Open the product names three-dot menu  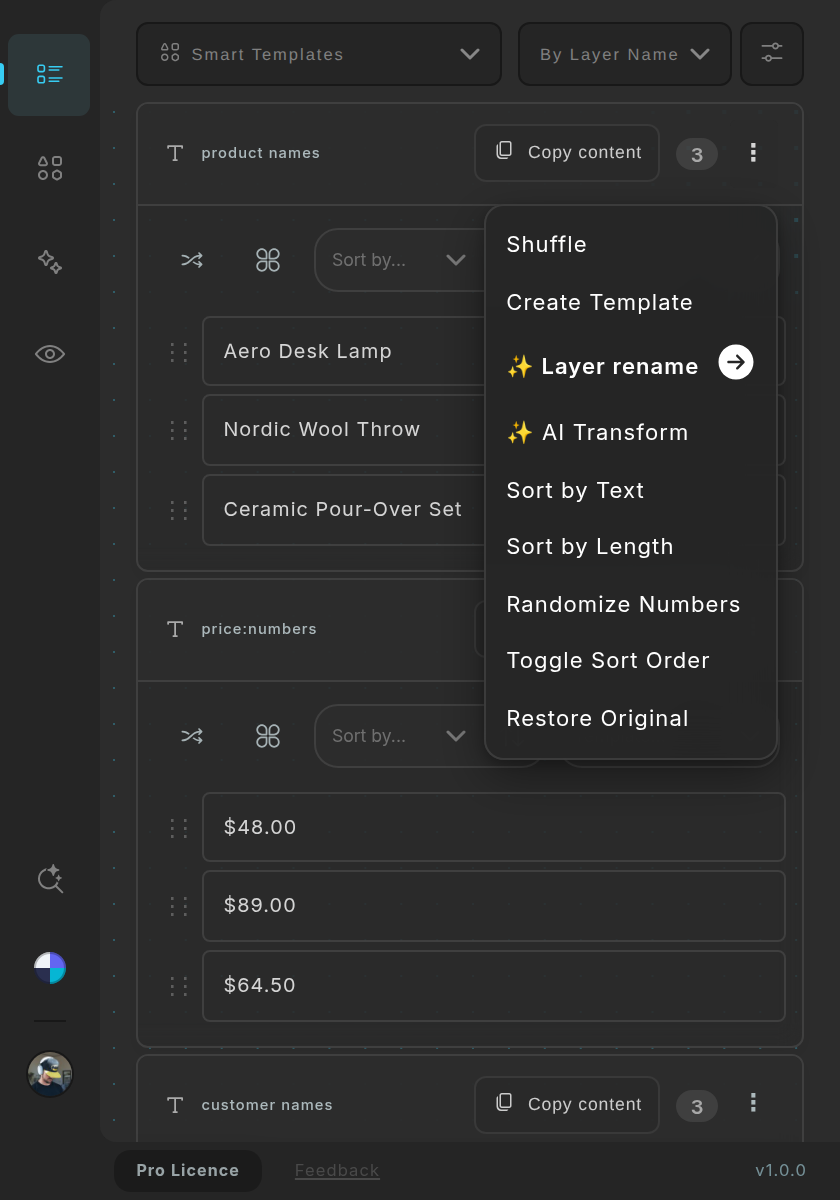pyautogui.click(x=753, y=153)
